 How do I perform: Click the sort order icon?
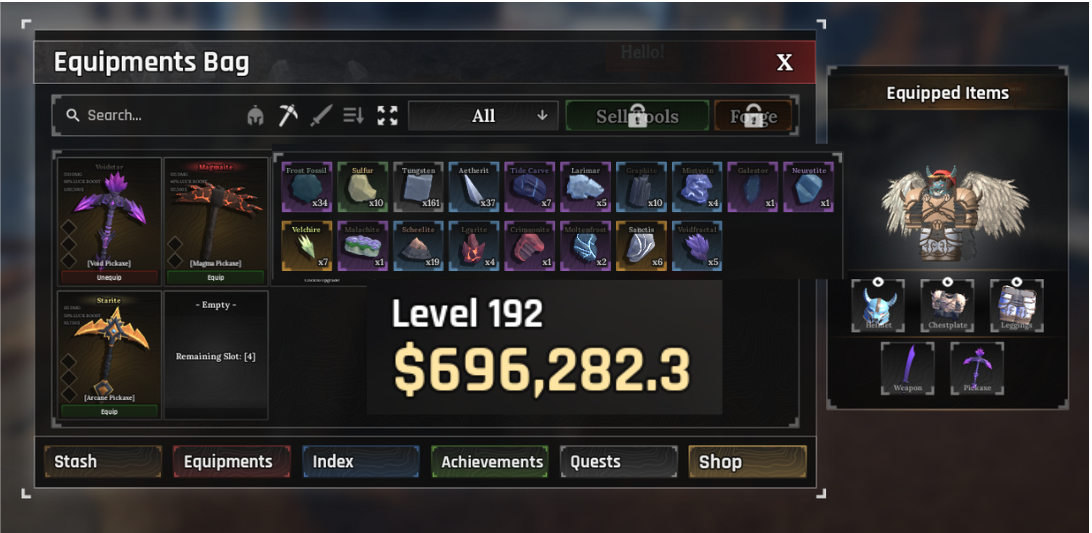[354, 116]
